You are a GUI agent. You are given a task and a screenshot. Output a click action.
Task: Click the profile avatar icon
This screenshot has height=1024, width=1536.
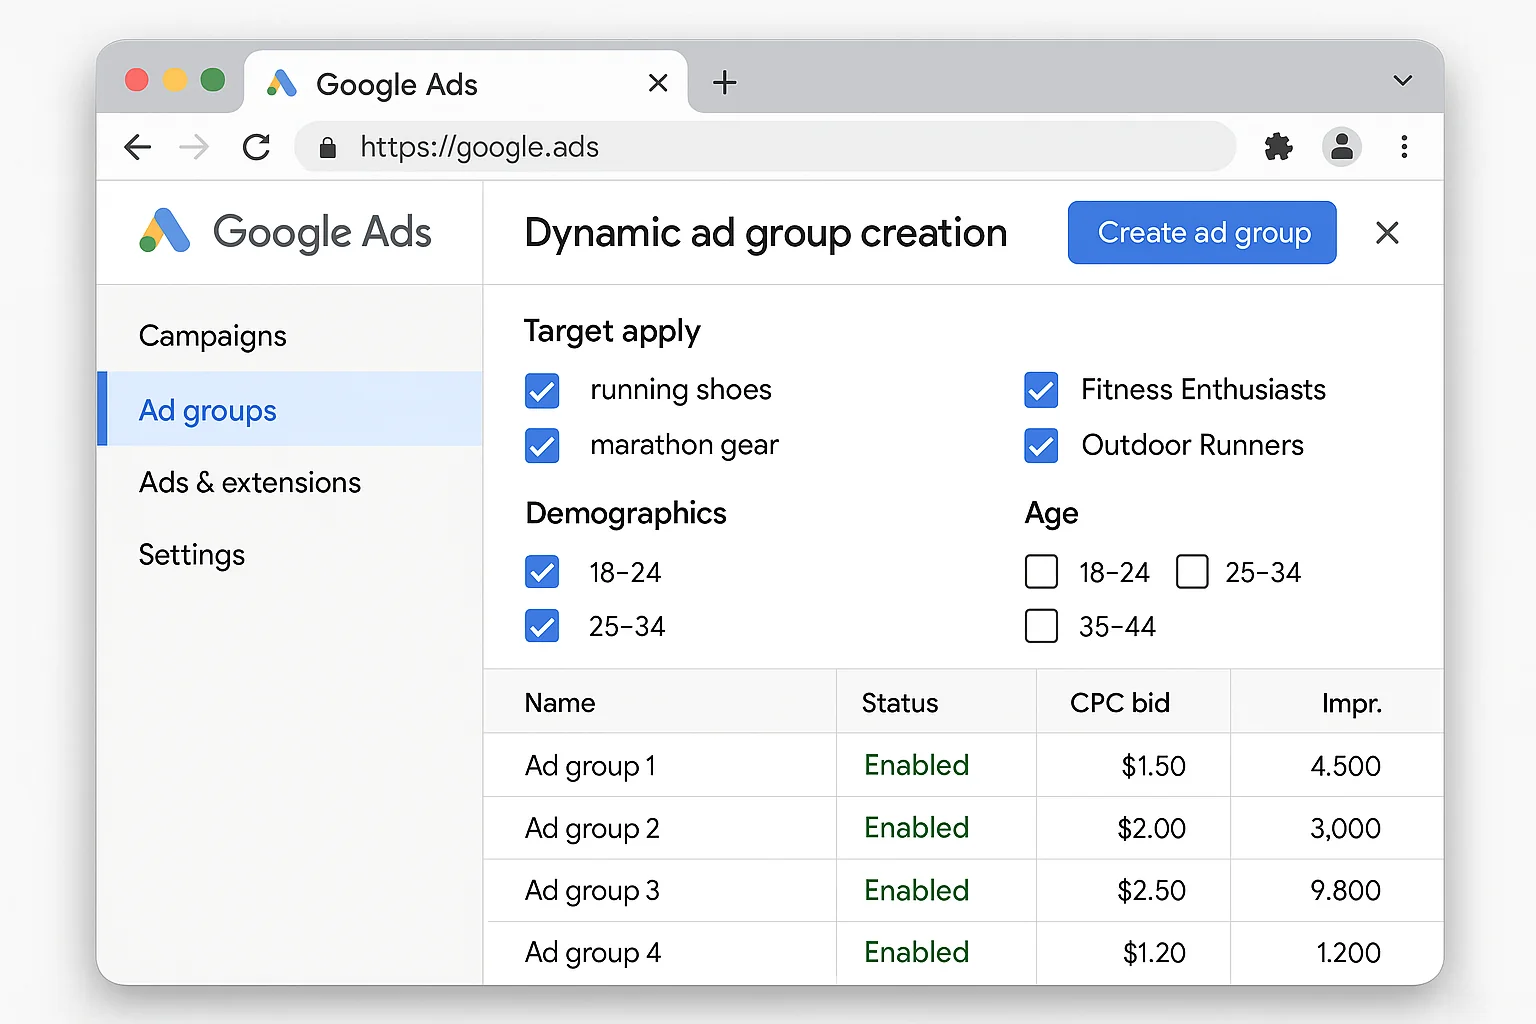coord(1341,147)
